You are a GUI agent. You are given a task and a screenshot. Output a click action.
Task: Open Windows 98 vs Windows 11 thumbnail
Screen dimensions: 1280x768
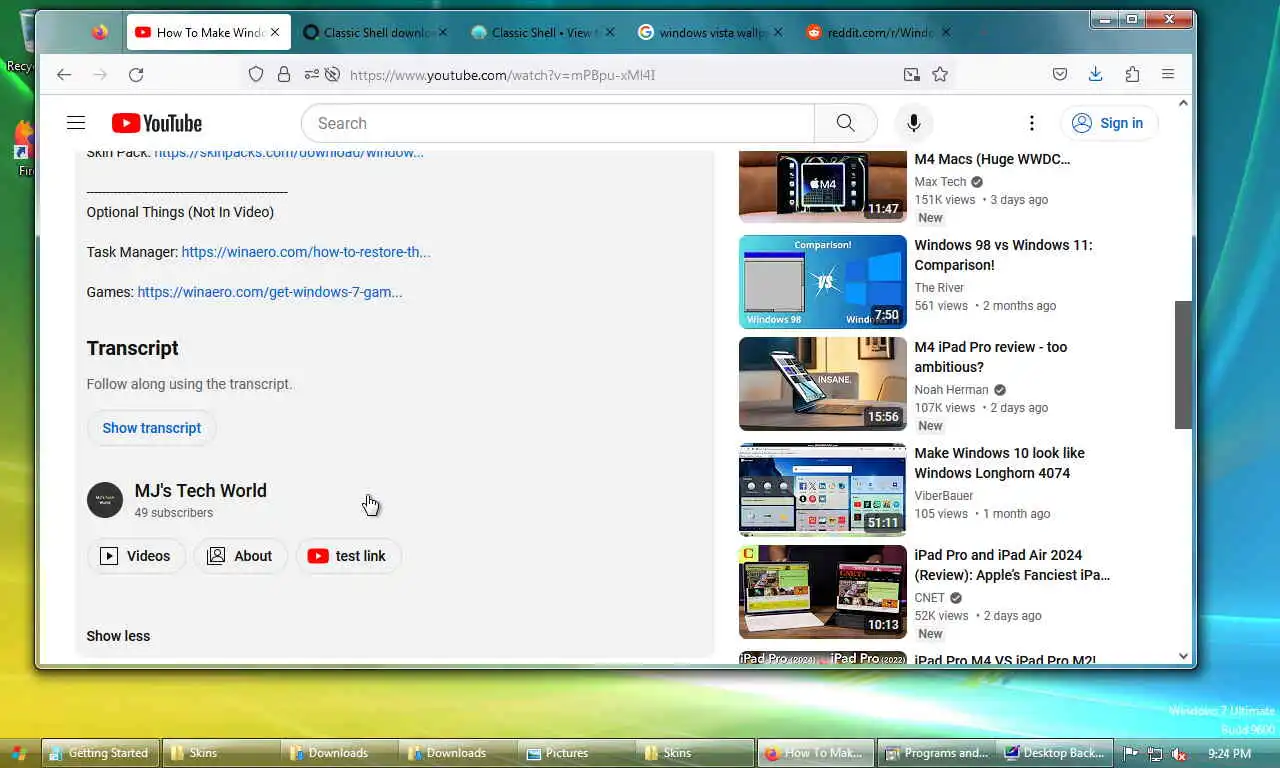pos(823,282)
